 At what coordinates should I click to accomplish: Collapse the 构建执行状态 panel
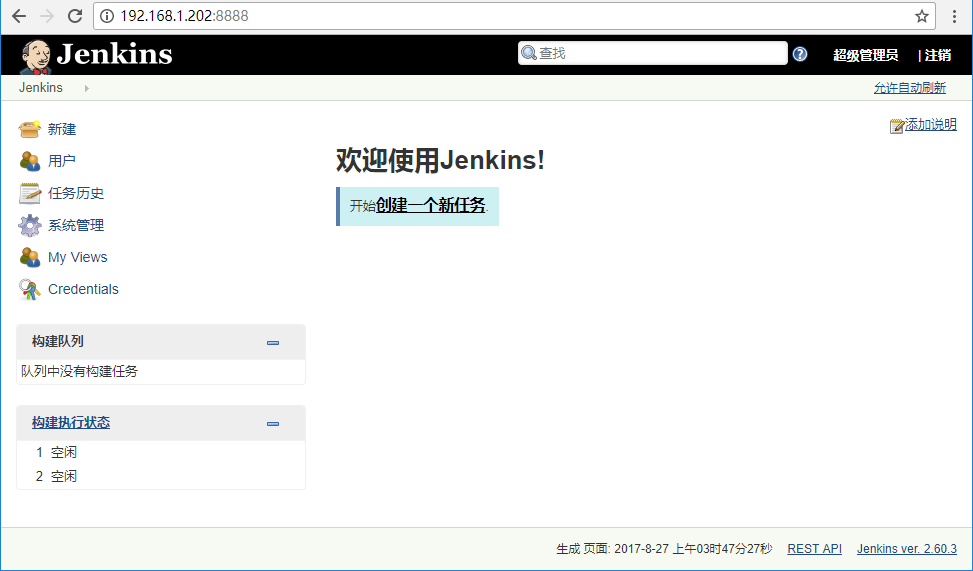point(272,424)
